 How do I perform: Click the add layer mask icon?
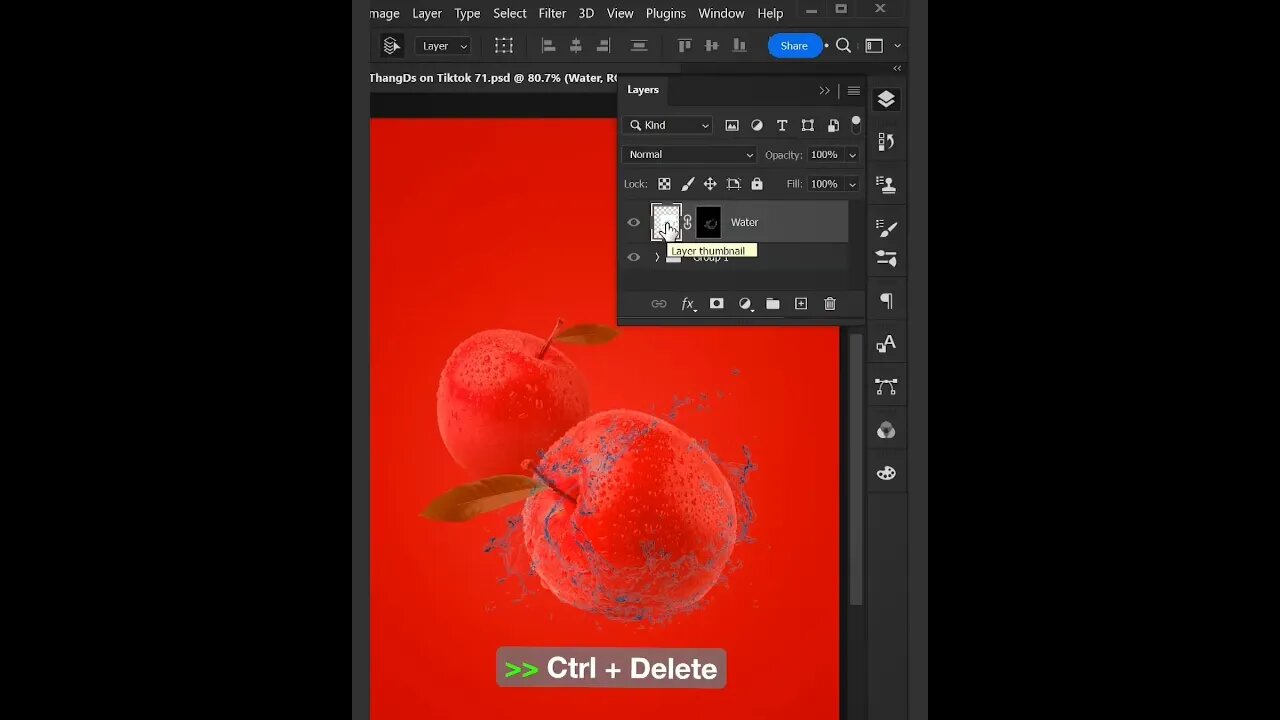click(x=716, y=304)
